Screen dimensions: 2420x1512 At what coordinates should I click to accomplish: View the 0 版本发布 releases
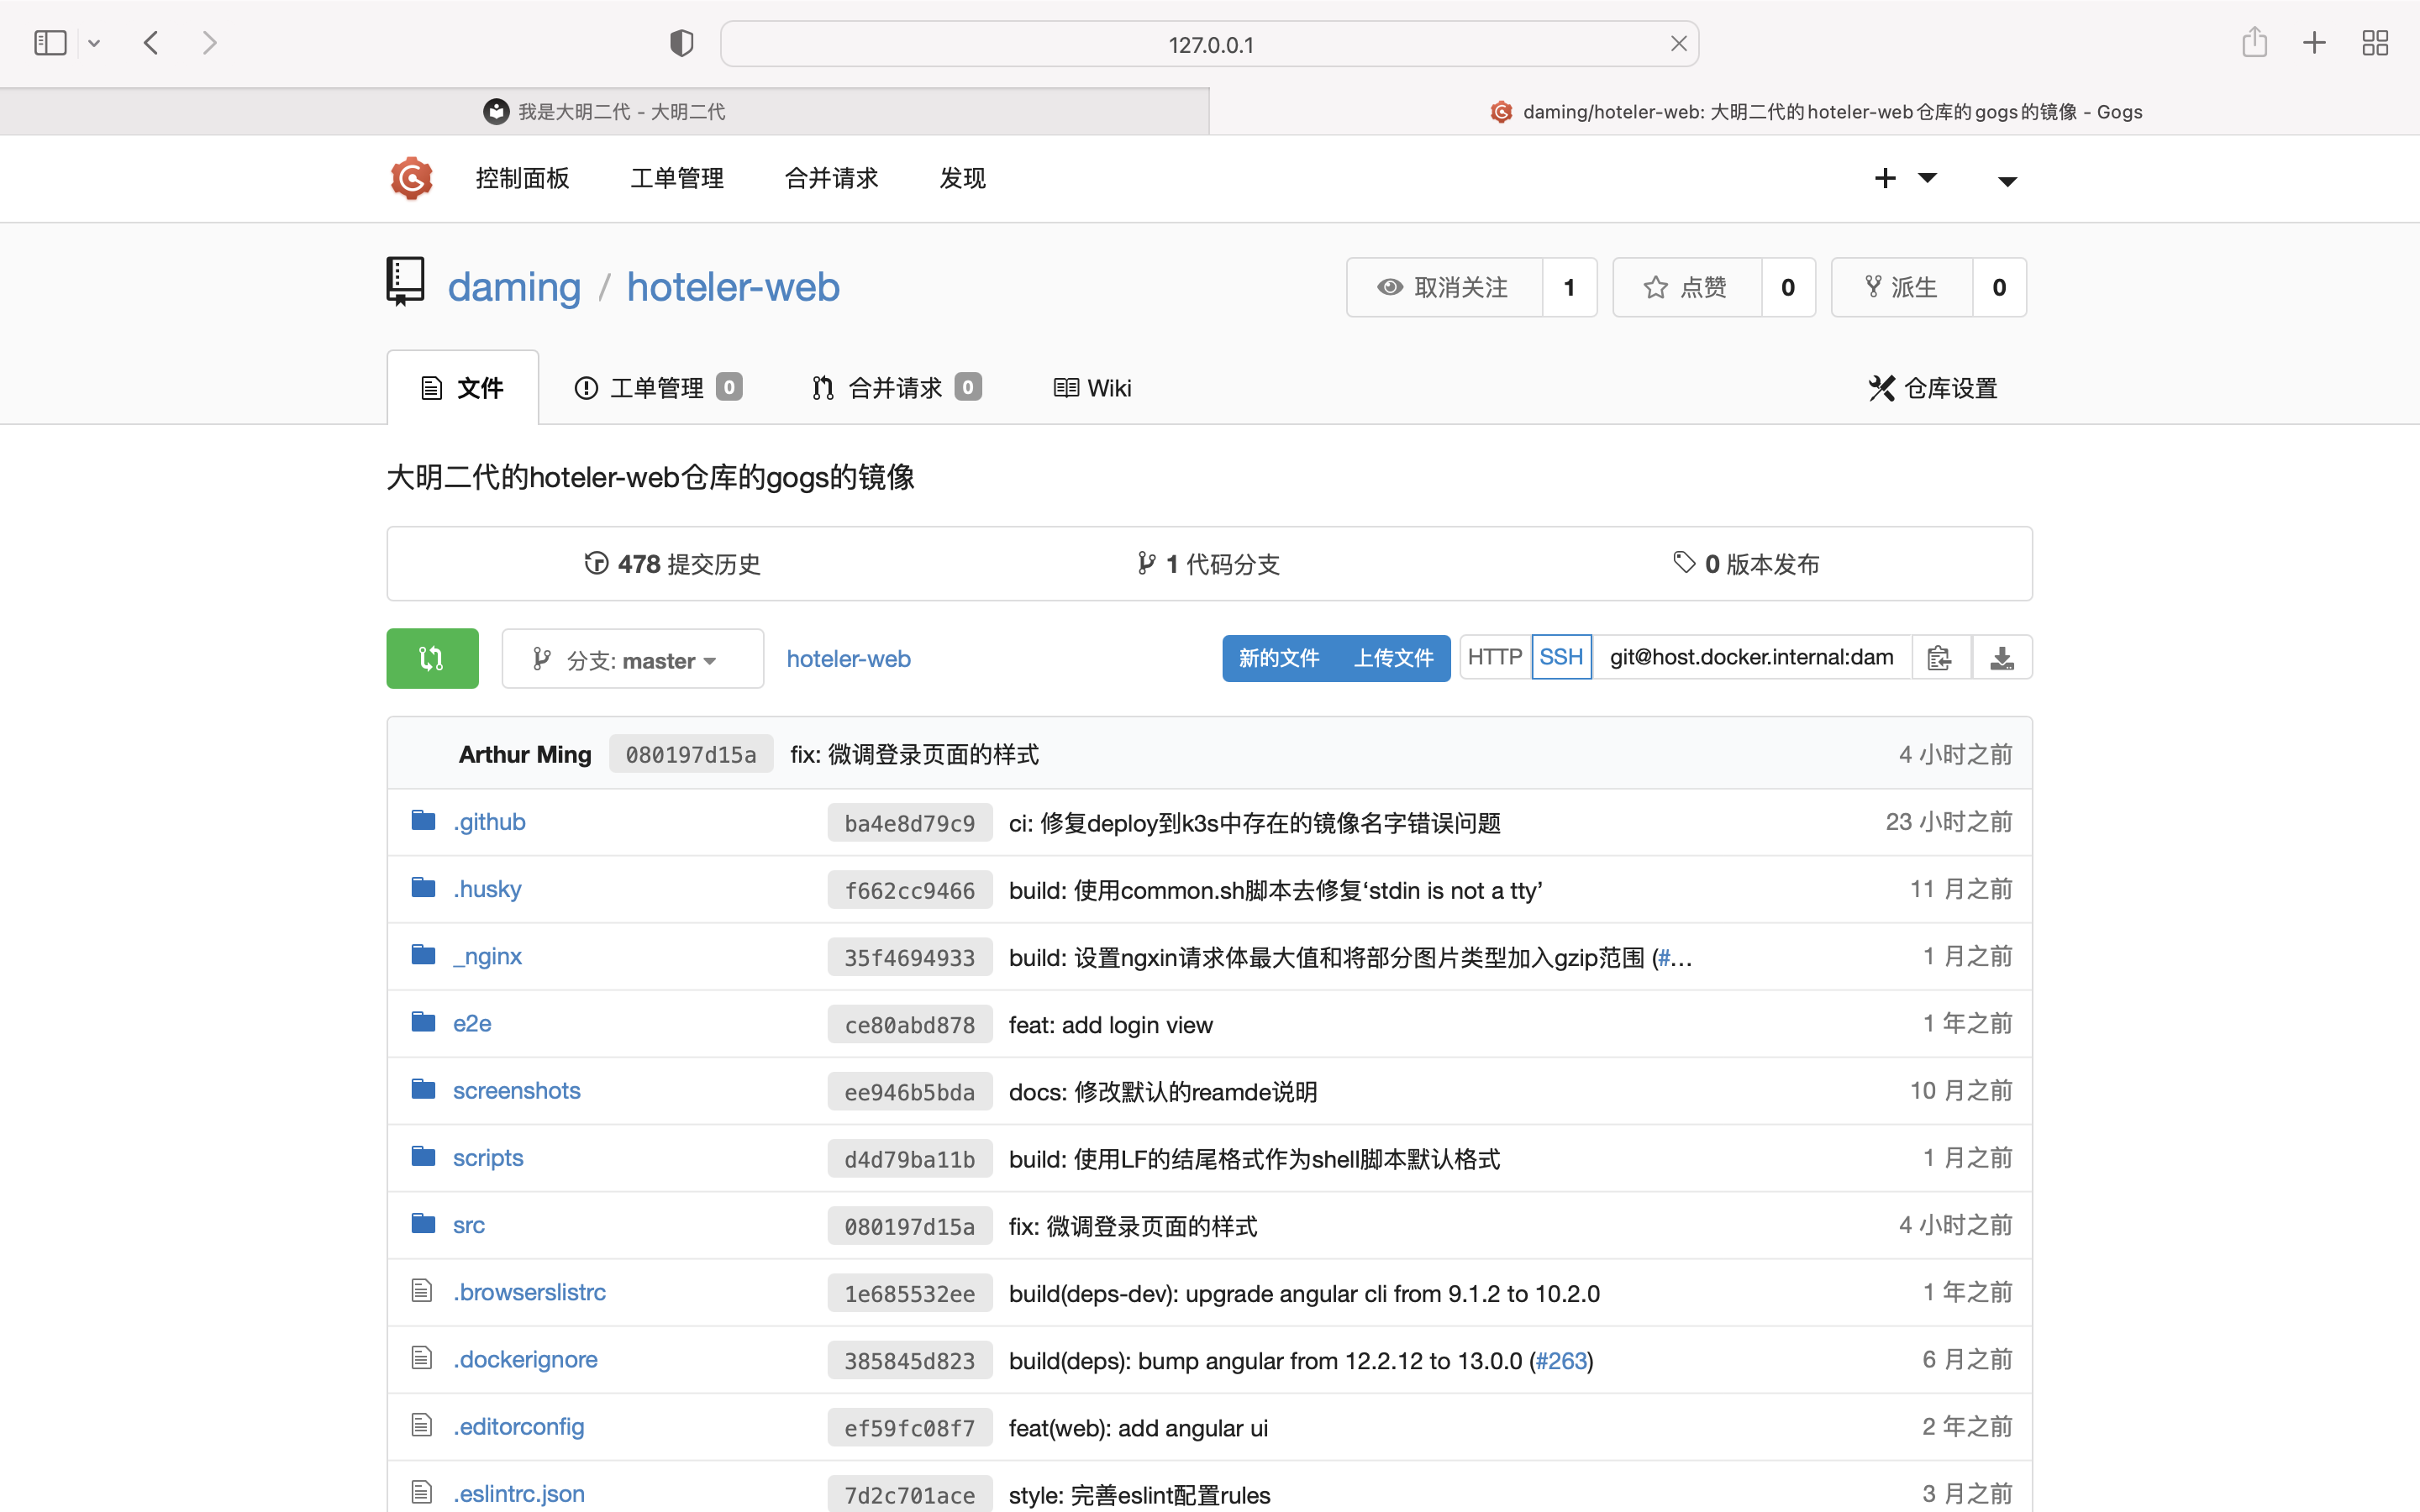pos(1746,564)
